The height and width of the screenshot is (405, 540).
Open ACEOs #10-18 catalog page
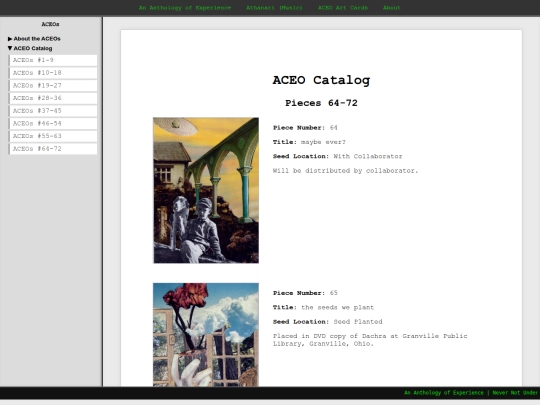(53, 73)
